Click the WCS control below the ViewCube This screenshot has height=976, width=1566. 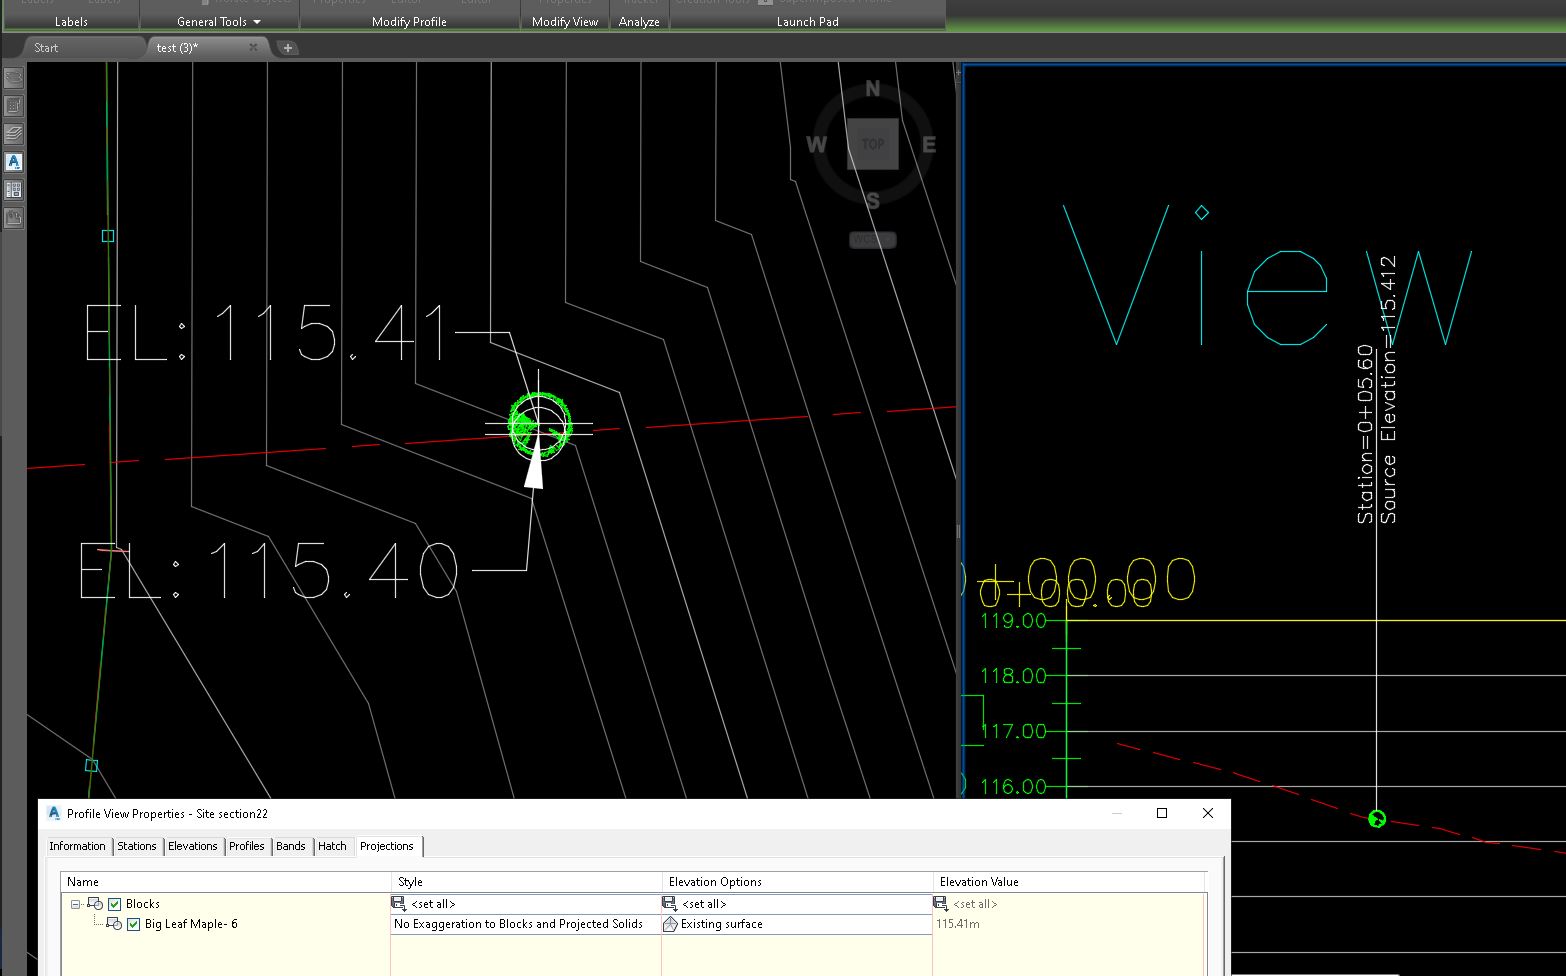(x=871, y=239)
